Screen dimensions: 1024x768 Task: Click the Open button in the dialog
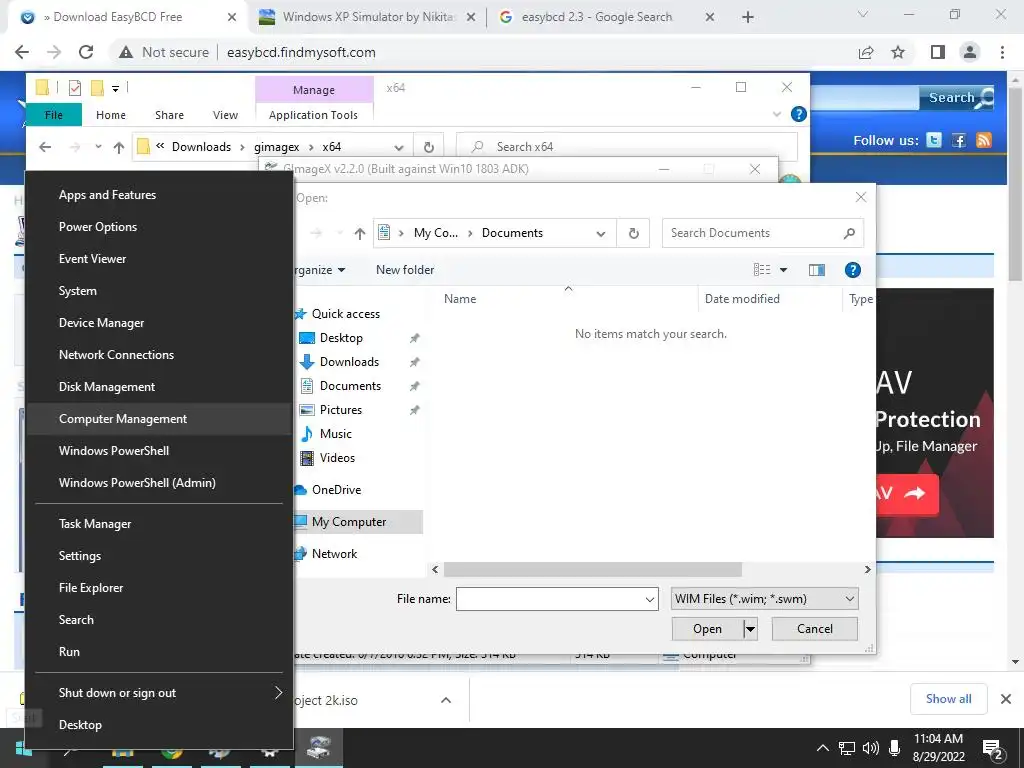click(x=707, y=629)
